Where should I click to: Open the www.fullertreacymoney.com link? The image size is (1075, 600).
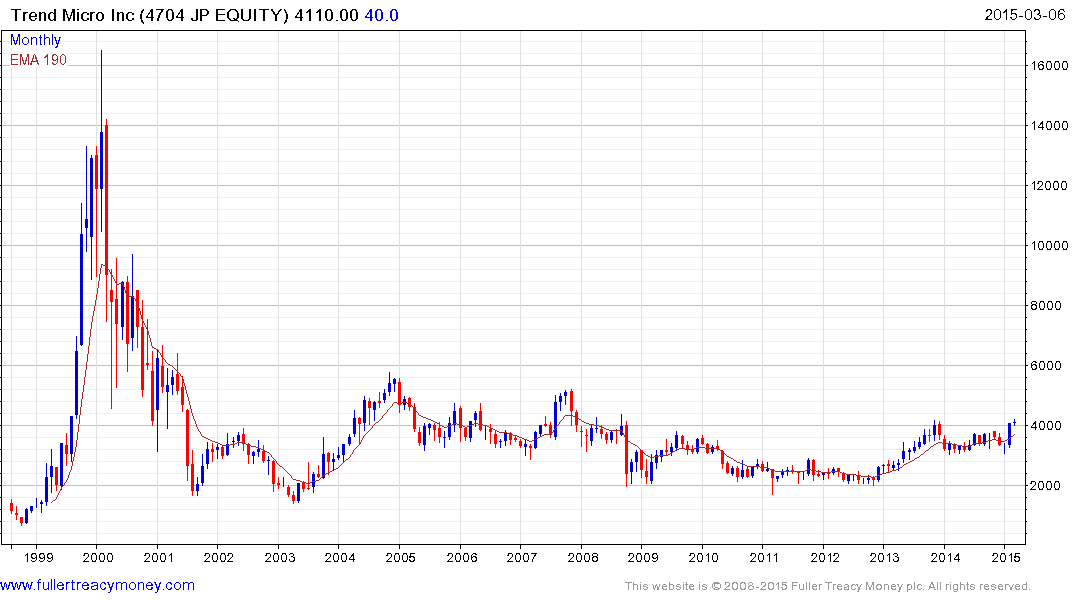97,585
